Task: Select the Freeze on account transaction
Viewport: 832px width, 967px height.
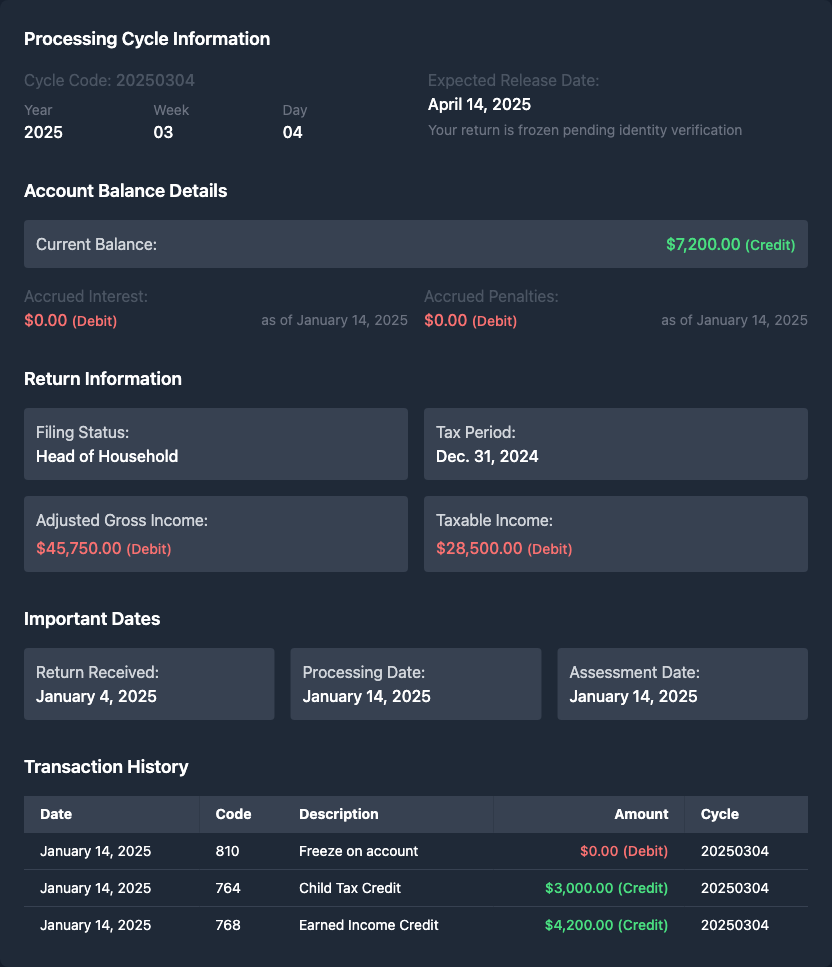Action: click(x=358, y=851)
